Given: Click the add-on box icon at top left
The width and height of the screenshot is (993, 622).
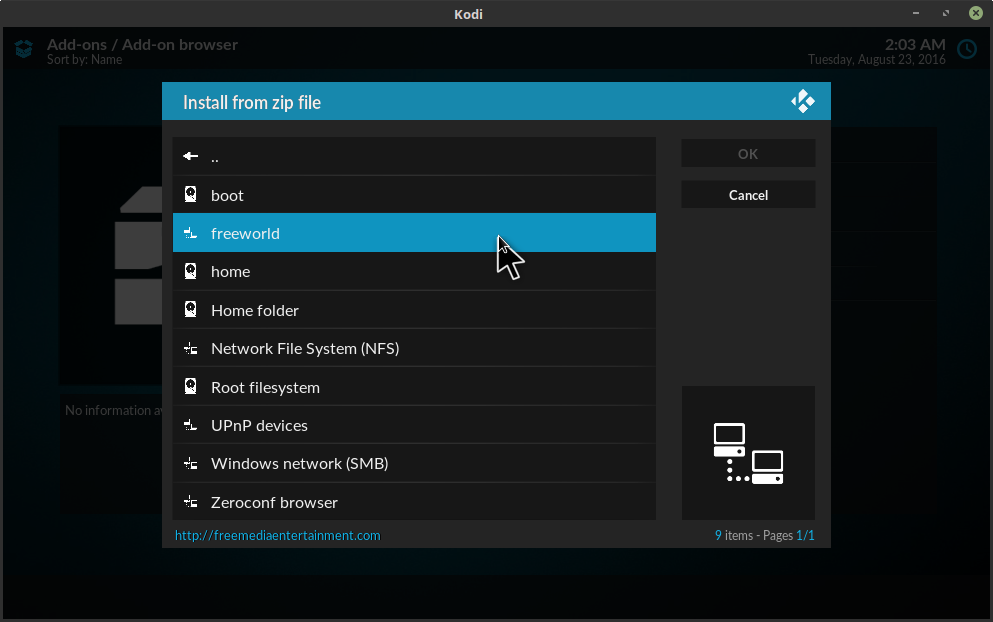Looking at the screenshot, I should [x=24, y=49].
